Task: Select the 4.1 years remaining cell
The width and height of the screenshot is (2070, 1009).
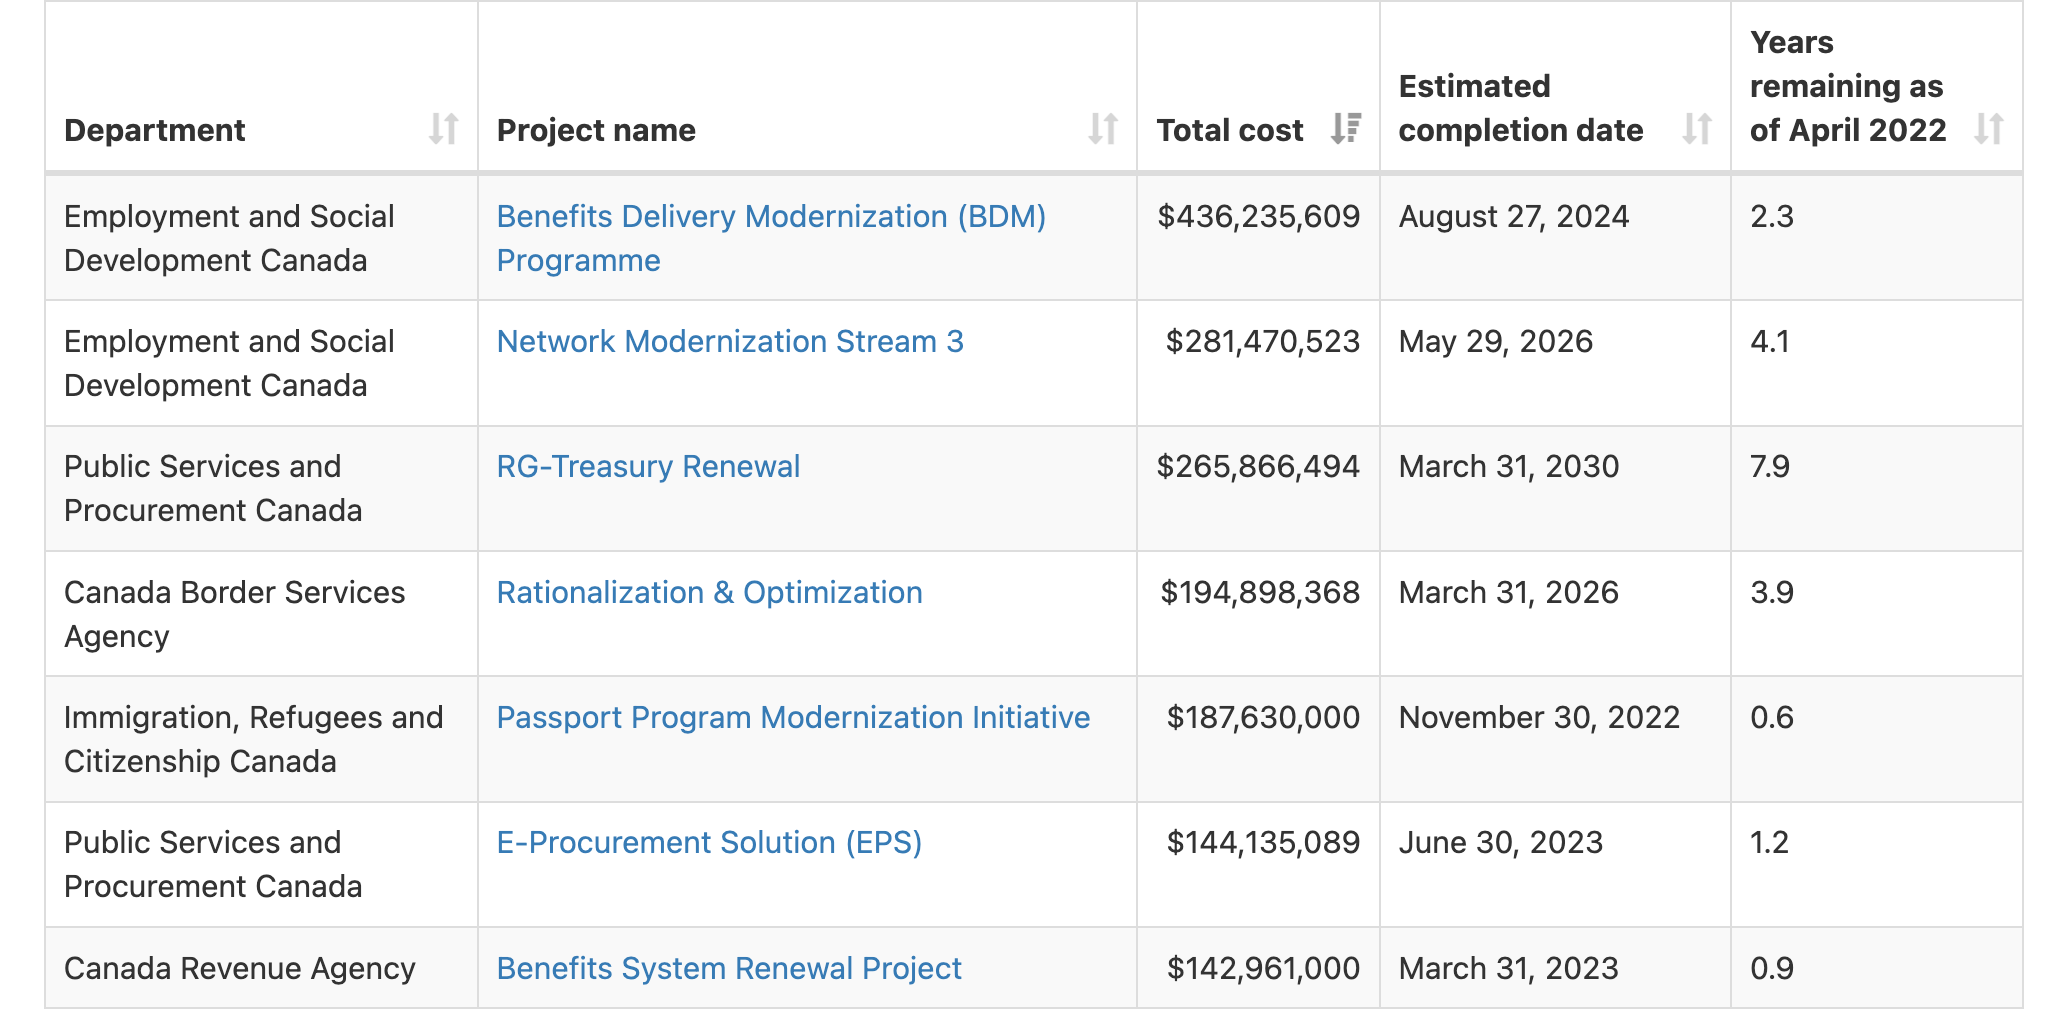Action: [1877, 363]
